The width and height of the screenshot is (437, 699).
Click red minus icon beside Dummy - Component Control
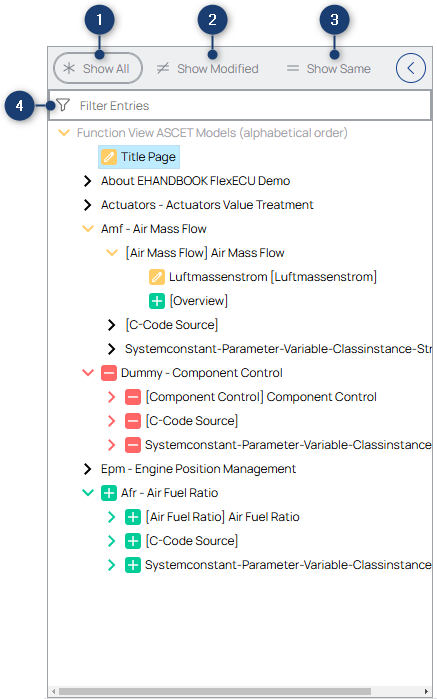point(108,373)
